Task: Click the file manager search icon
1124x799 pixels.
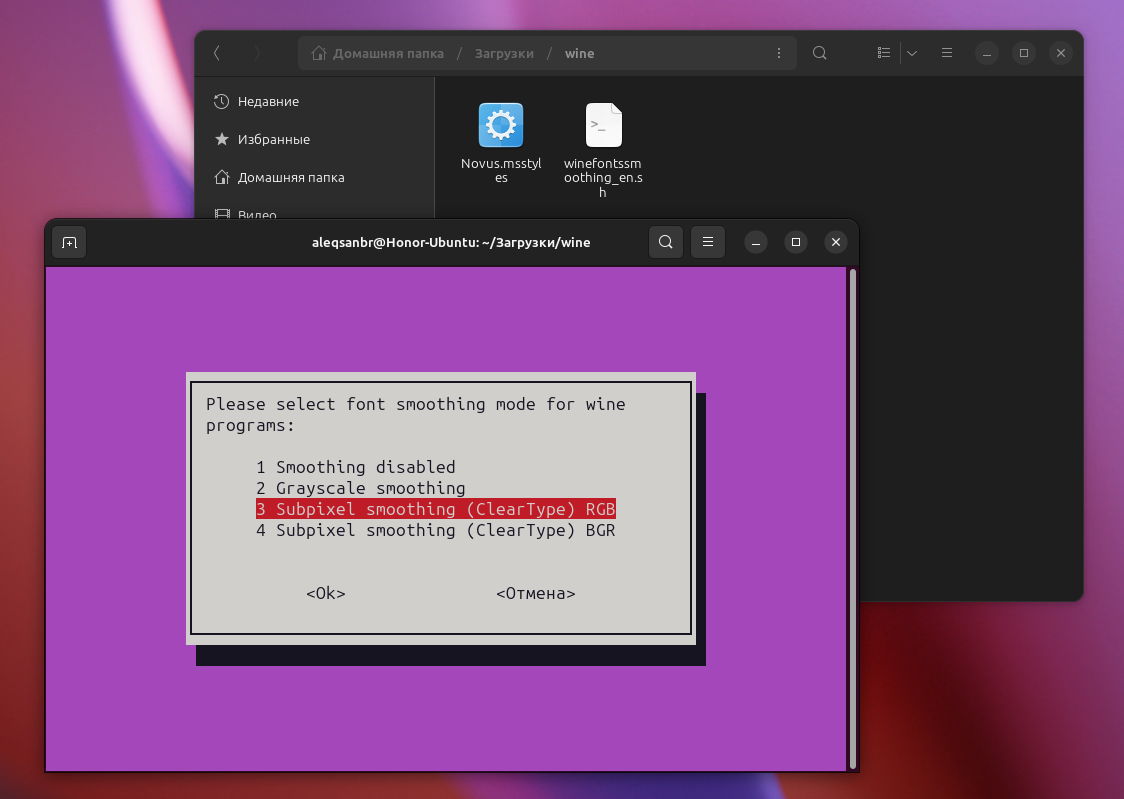Action: [x=820, y=53]
